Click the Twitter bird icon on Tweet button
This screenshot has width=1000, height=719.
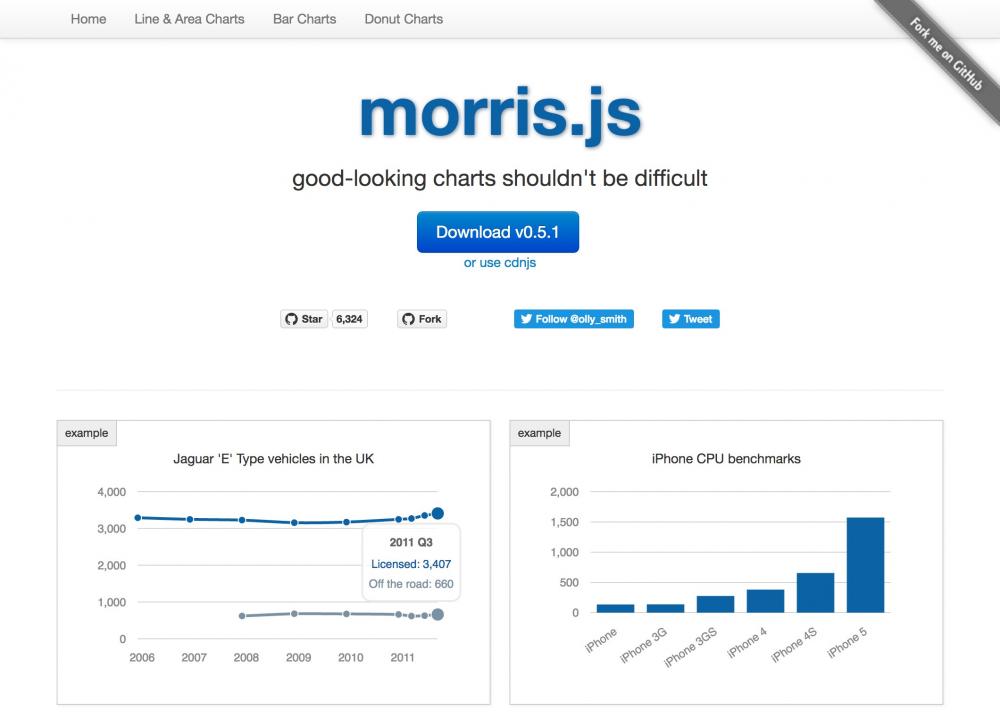673,318
